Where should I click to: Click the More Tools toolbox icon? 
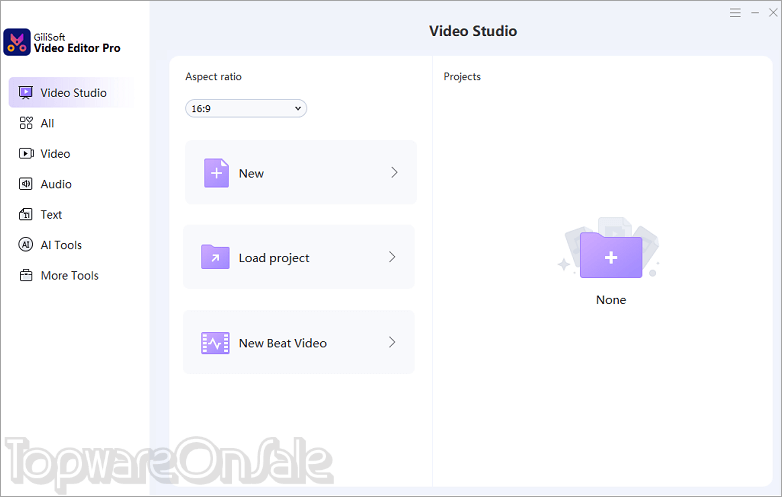[x=26, y=275]
